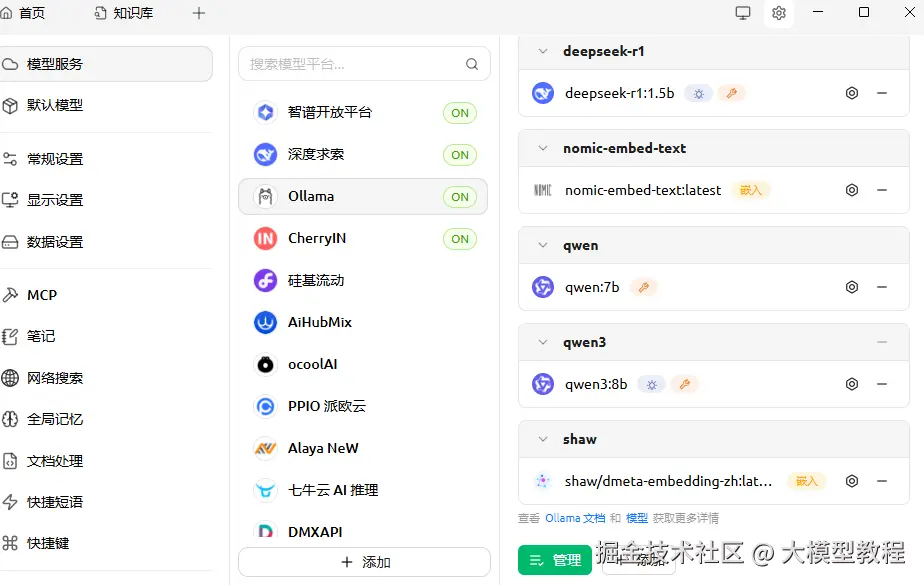Open 笔记 settings section
The image size is (924, 585).
[105, 336]
